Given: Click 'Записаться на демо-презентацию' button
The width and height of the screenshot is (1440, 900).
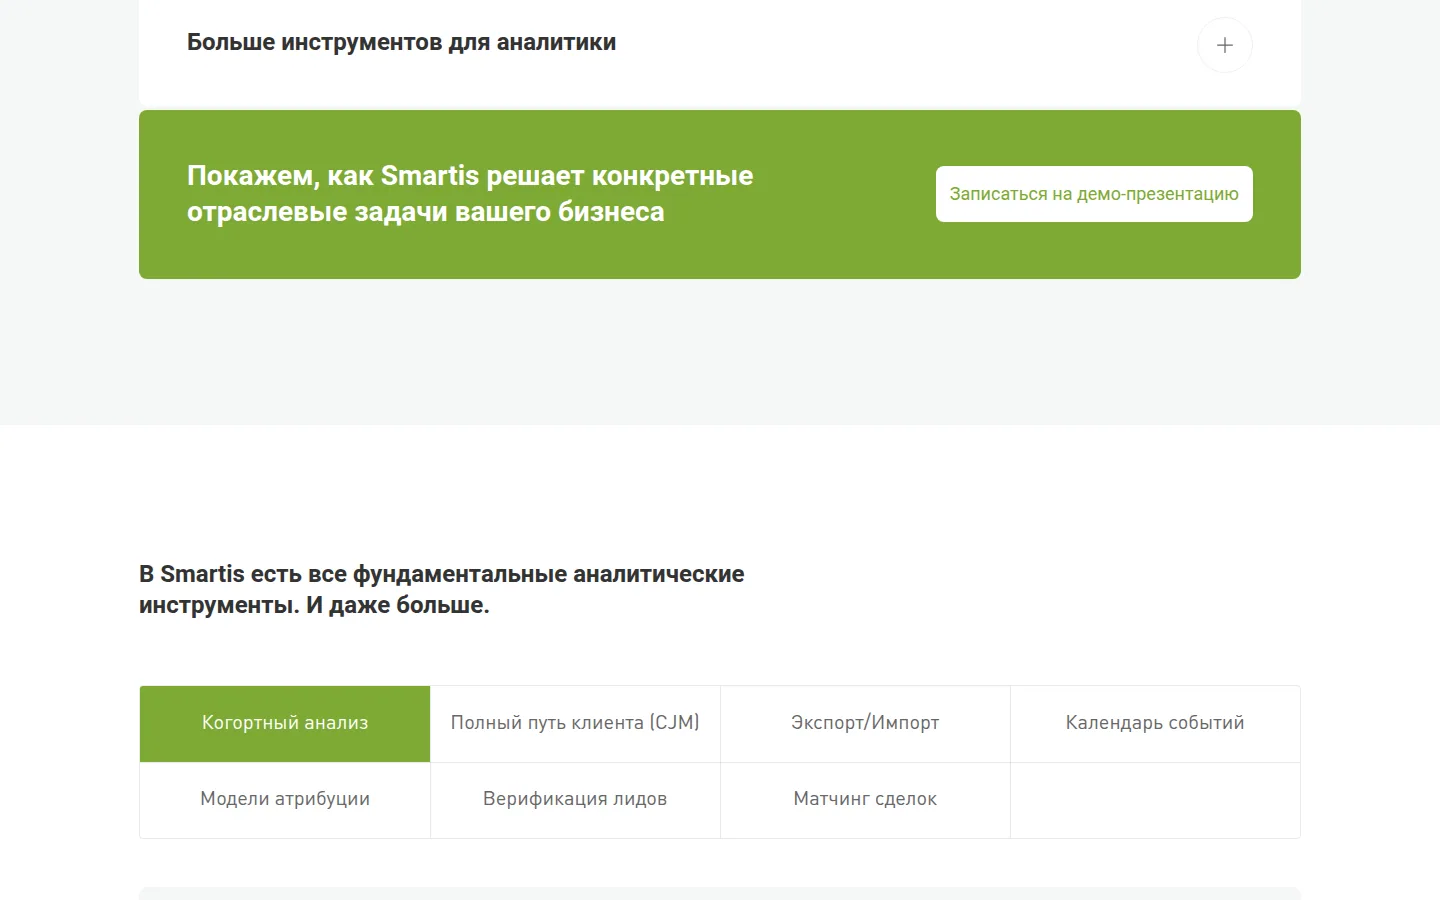Looking at the screenshot, I should click(x=1094, y=194).
